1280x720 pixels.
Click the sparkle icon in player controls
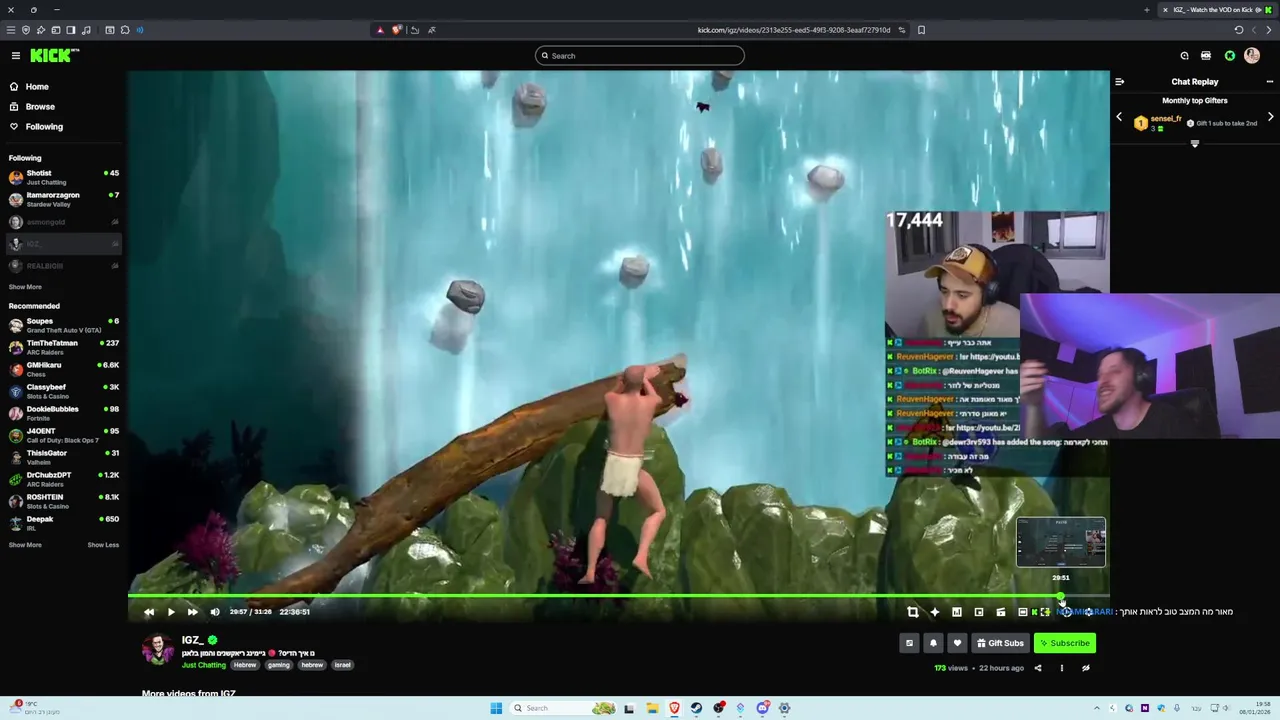coord(935,612)
